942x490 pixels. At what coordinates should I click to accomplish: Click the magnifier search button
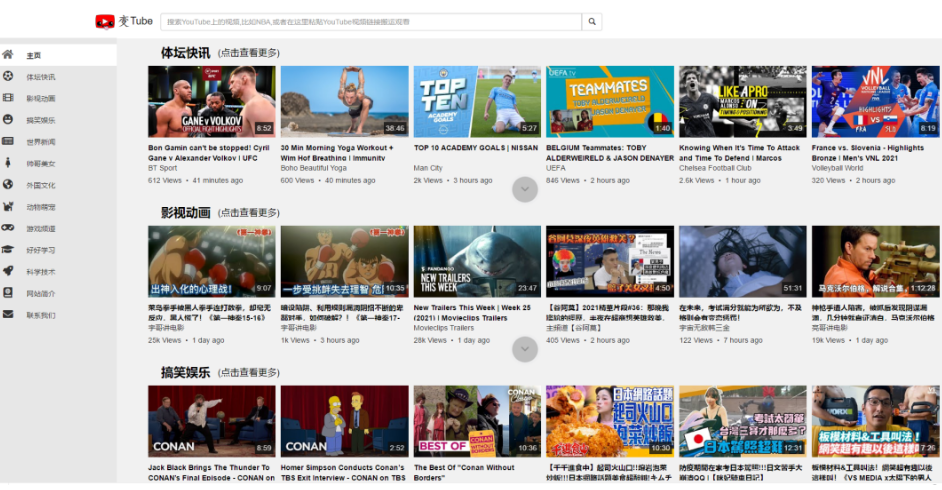click(x=592, y=22)
